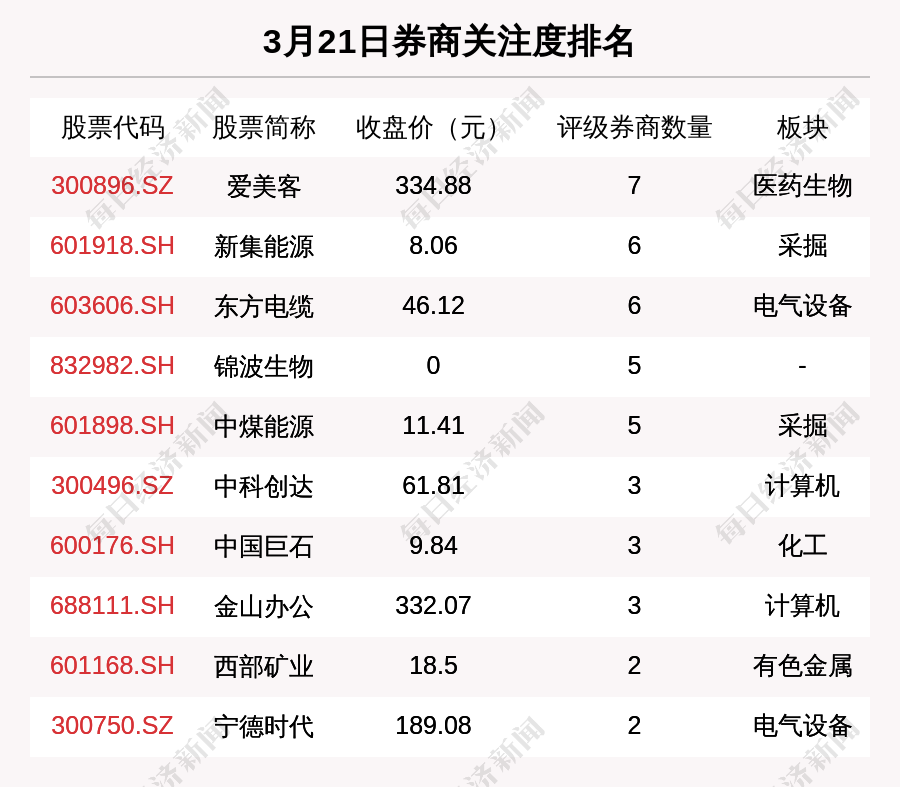This screenshot has height=787, width=900.
Task: Click sector 采掘 for 新集能源
Action: tap(802, 246)
